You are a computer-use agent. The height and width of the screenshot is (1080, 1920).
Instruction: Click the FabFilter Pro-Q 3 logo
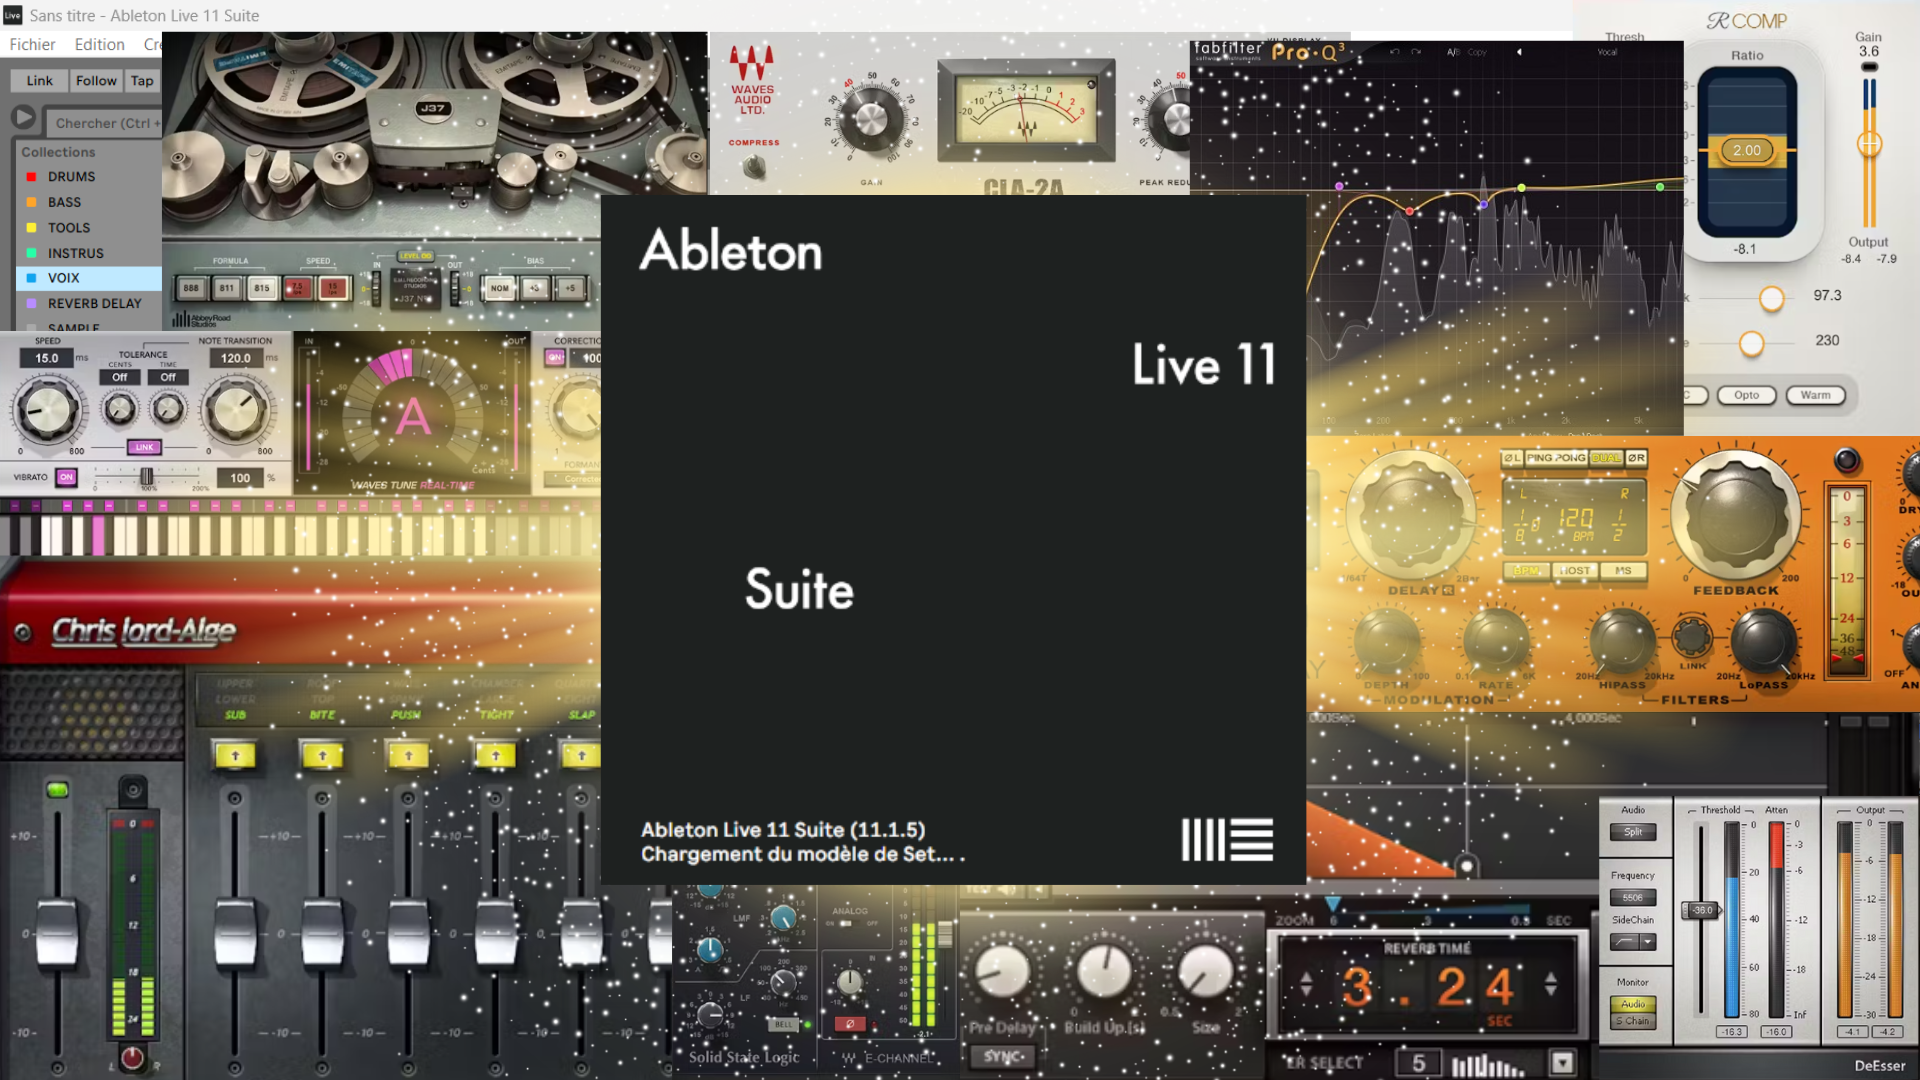(x=1269, y=51)
